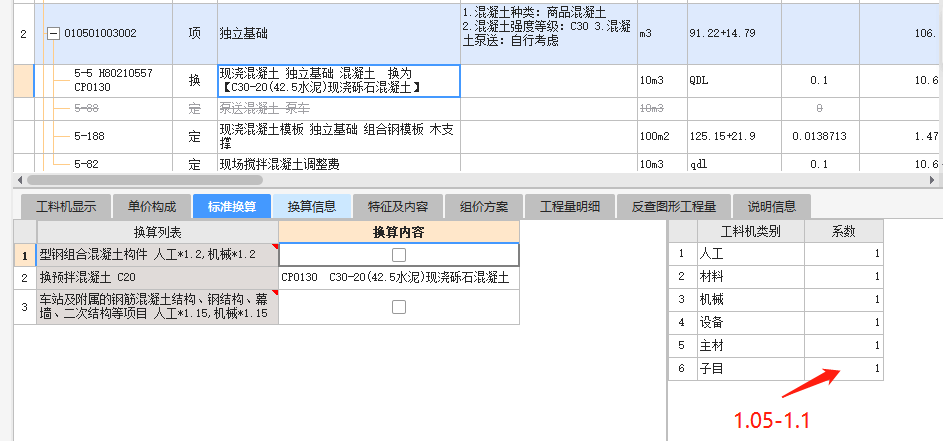This screenshot has width=943, height=441.
Task: Select the 子目 category row
Action: pos(751,368)
